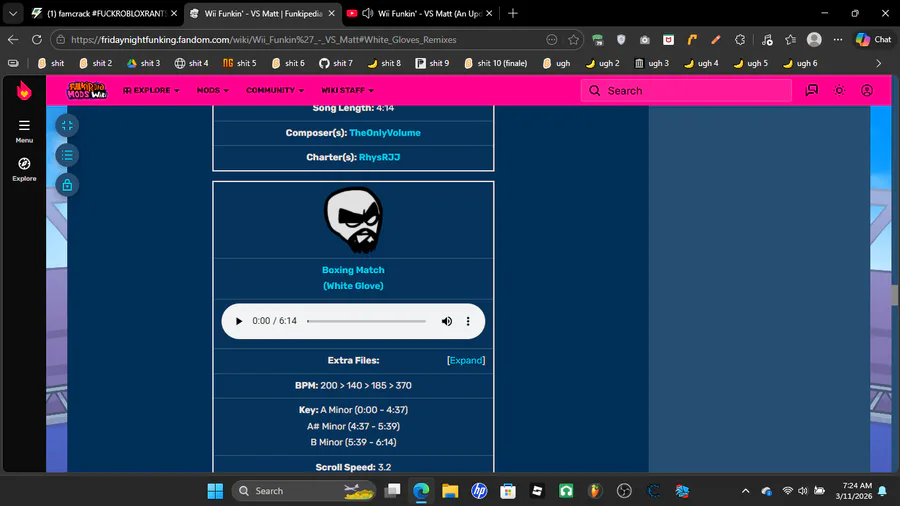This screenshot has height=506, width=900.
Task: Go back to previous page
Action: (x=13, y=40)
